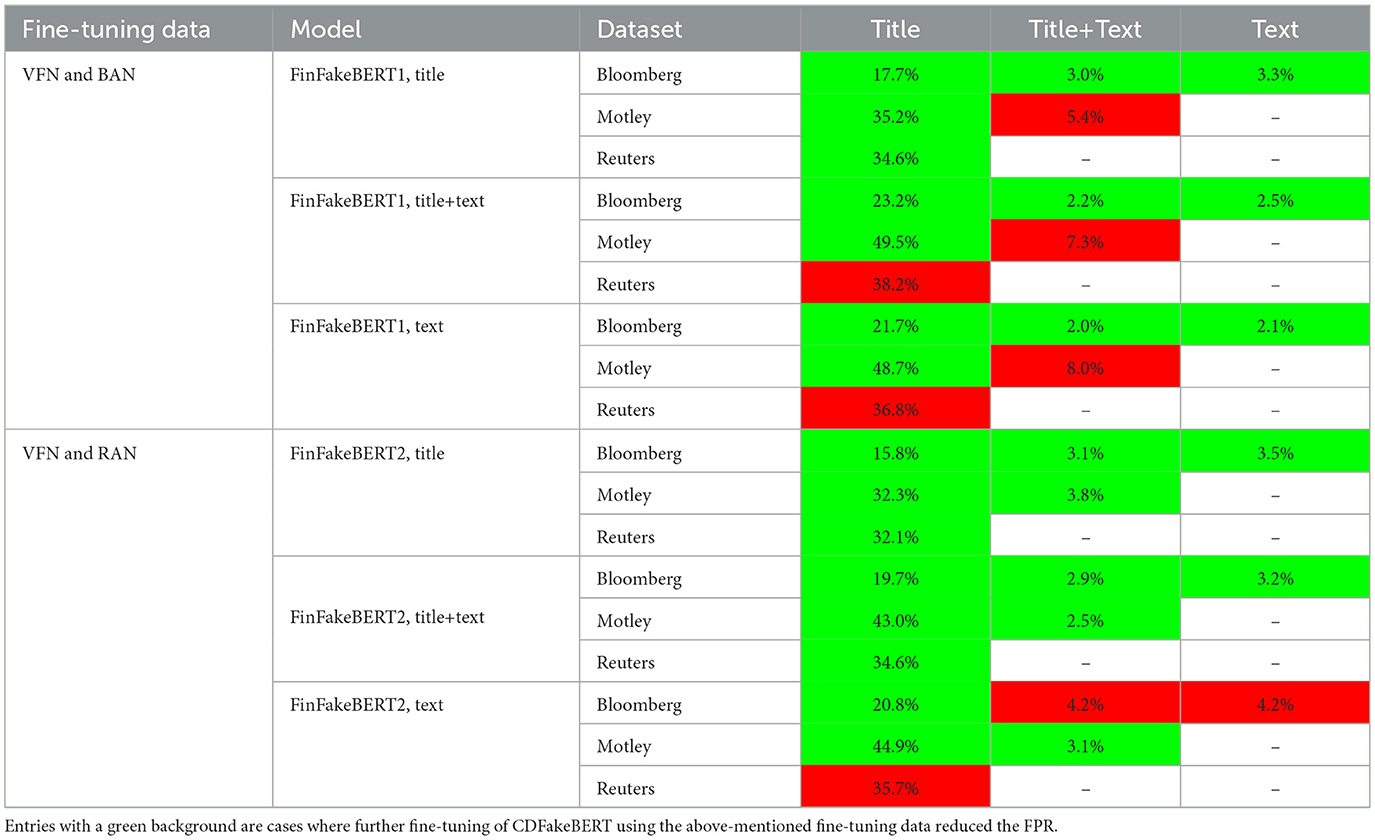Click the red 38.2% cell
Screen dimensions: 1375x840
pos(895,284)
